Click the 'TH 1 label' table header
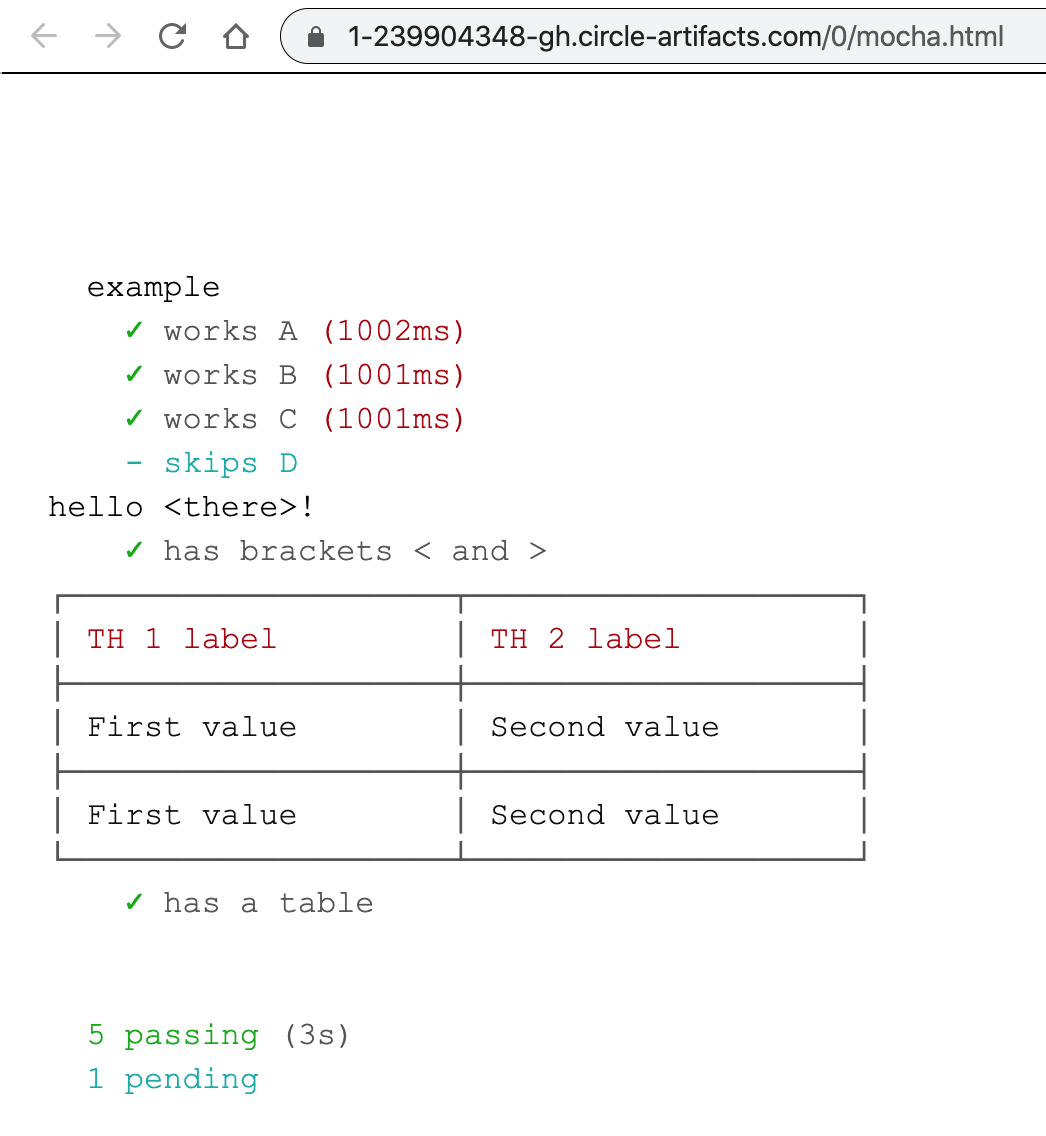 coord(182,638)
